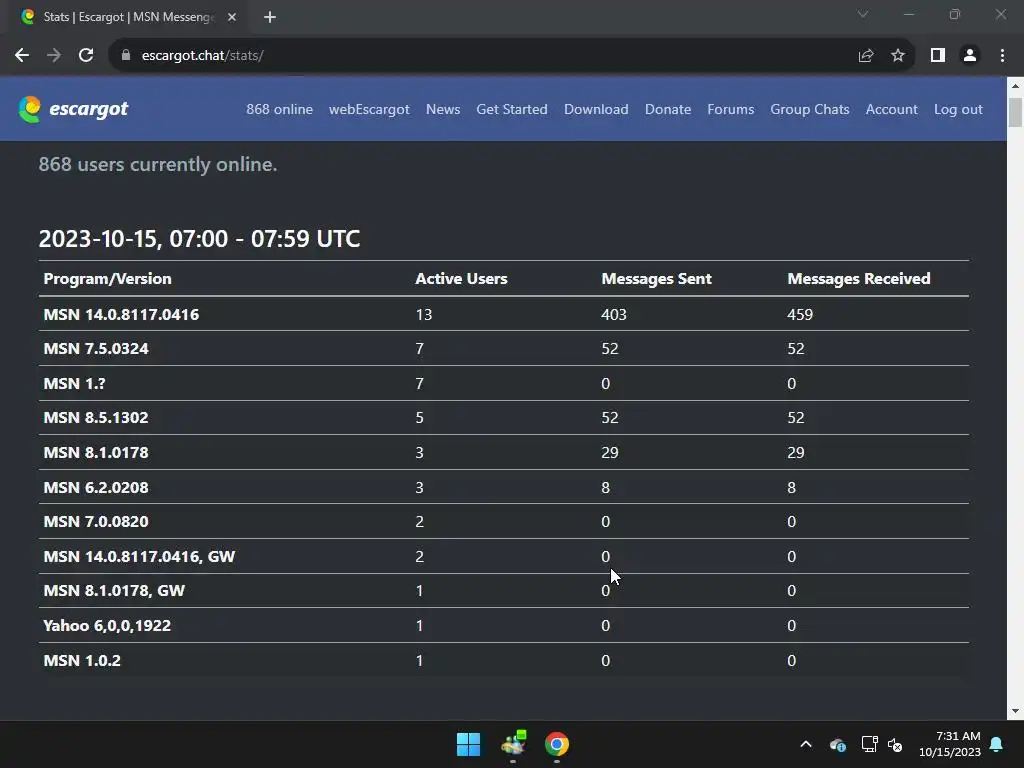Click the 403 messages sent value

tap(614, 315)
